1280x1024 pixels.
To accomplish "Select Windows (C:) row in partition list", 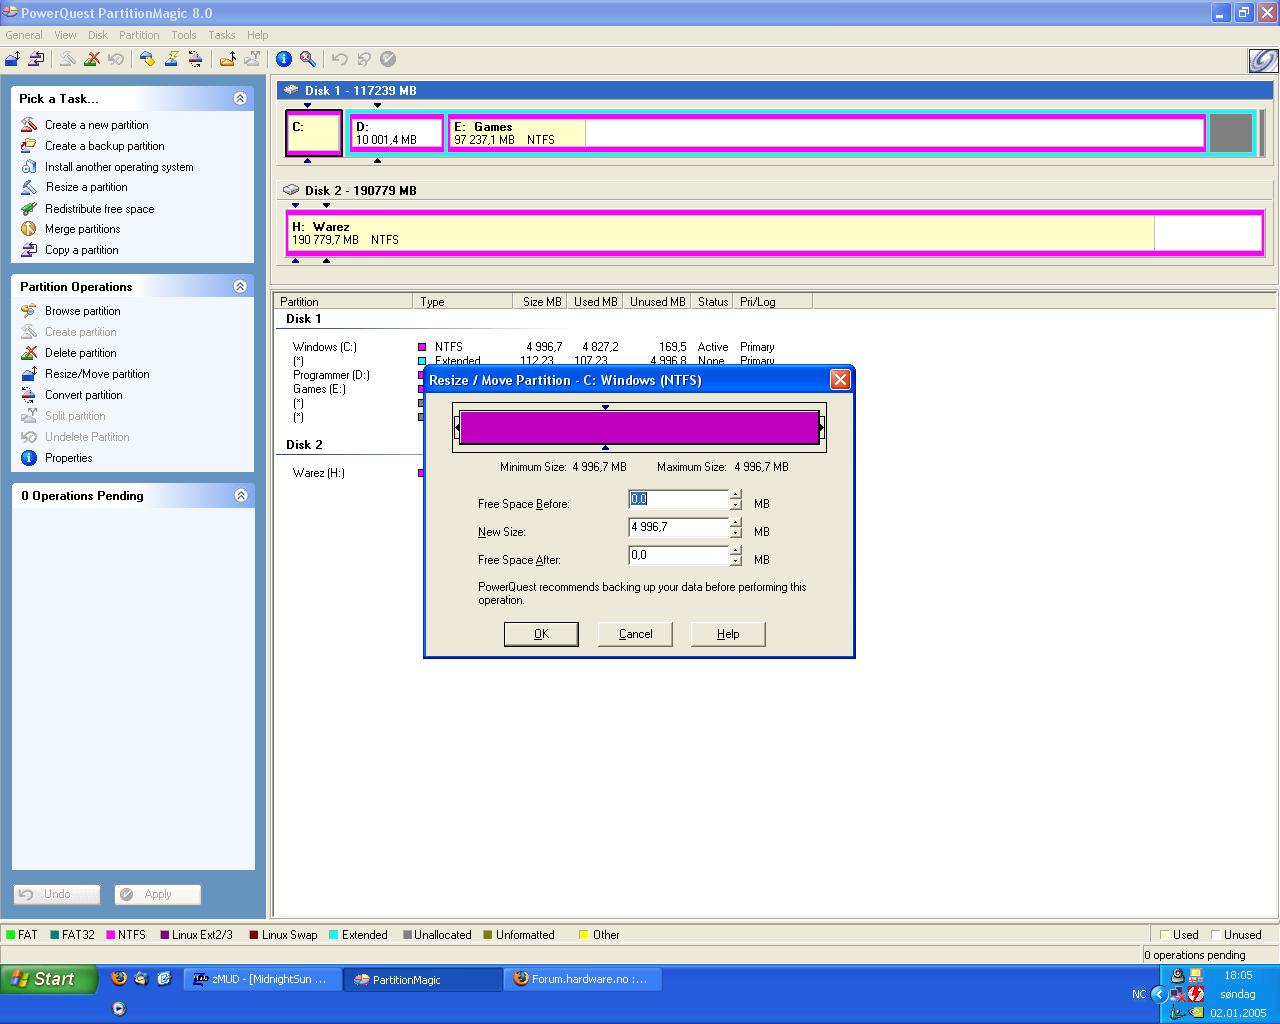I will tap(534, 347).
